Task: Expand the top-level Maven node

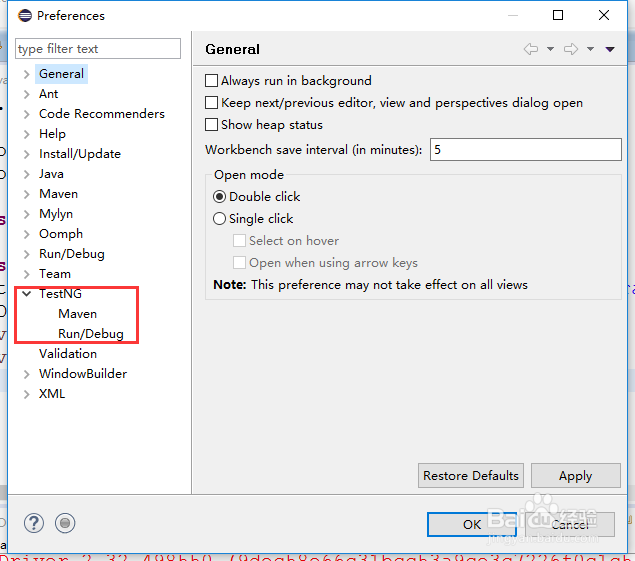Action: pos(27,194)
